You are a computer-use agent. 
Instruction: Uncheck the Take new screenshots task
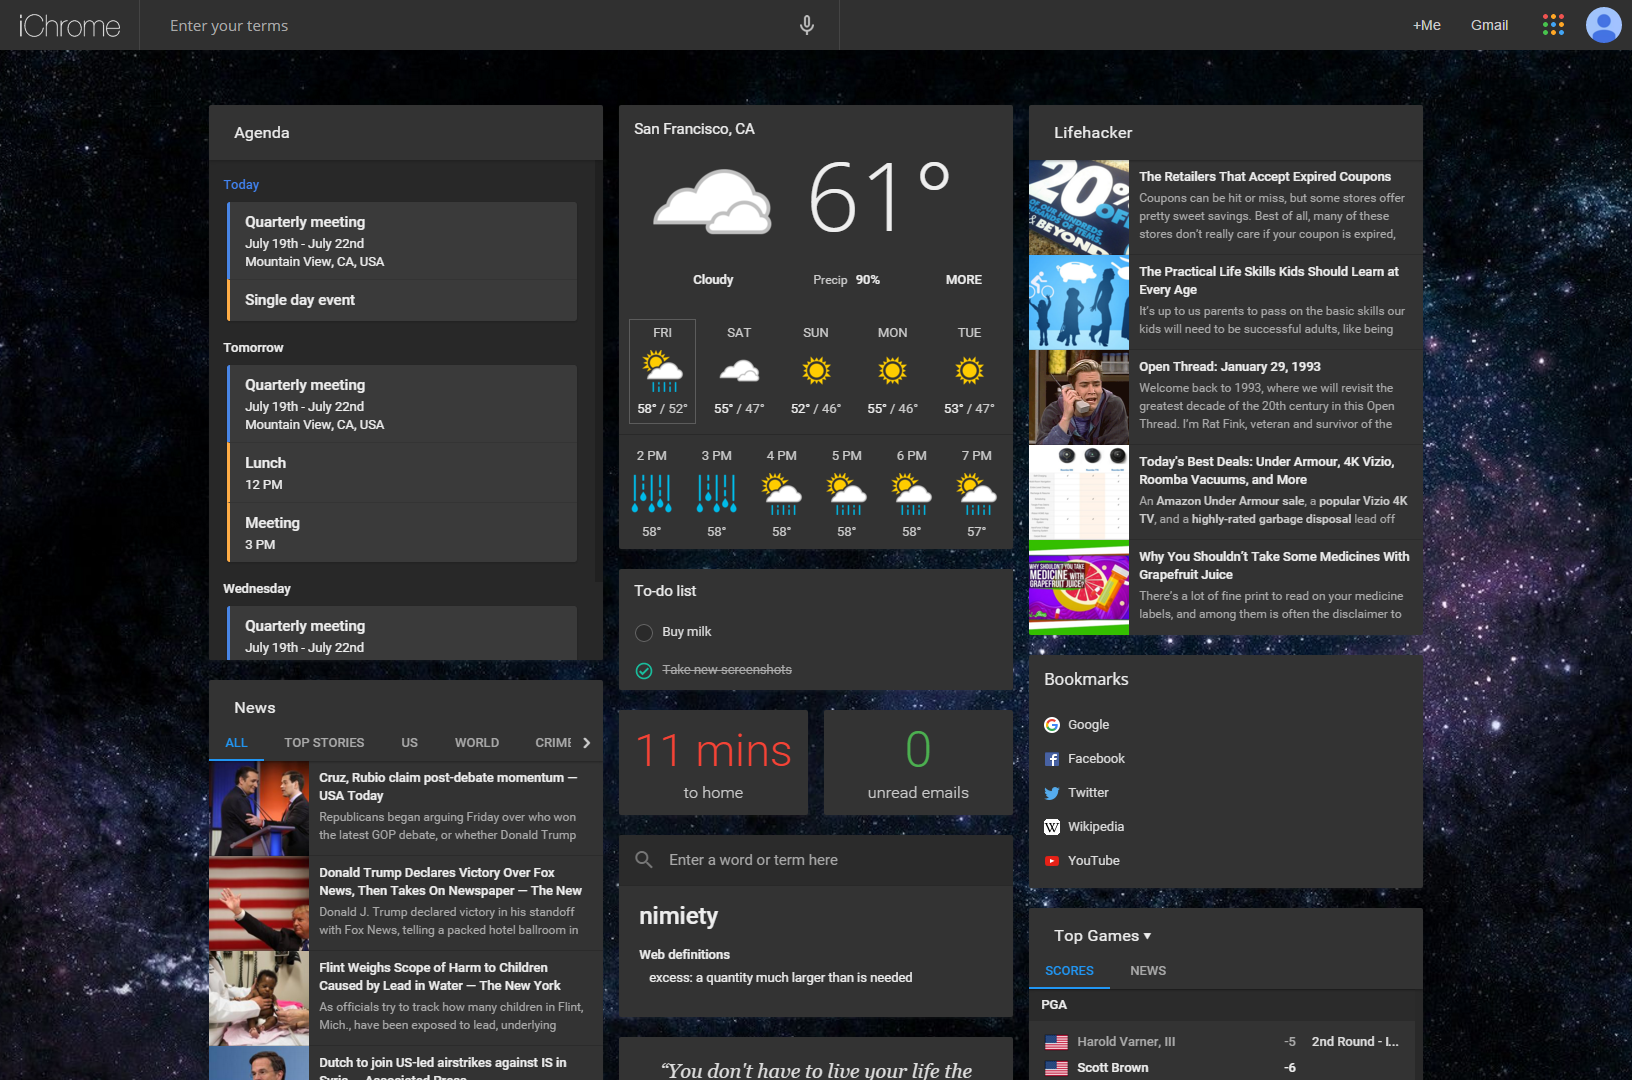[644, 670]
